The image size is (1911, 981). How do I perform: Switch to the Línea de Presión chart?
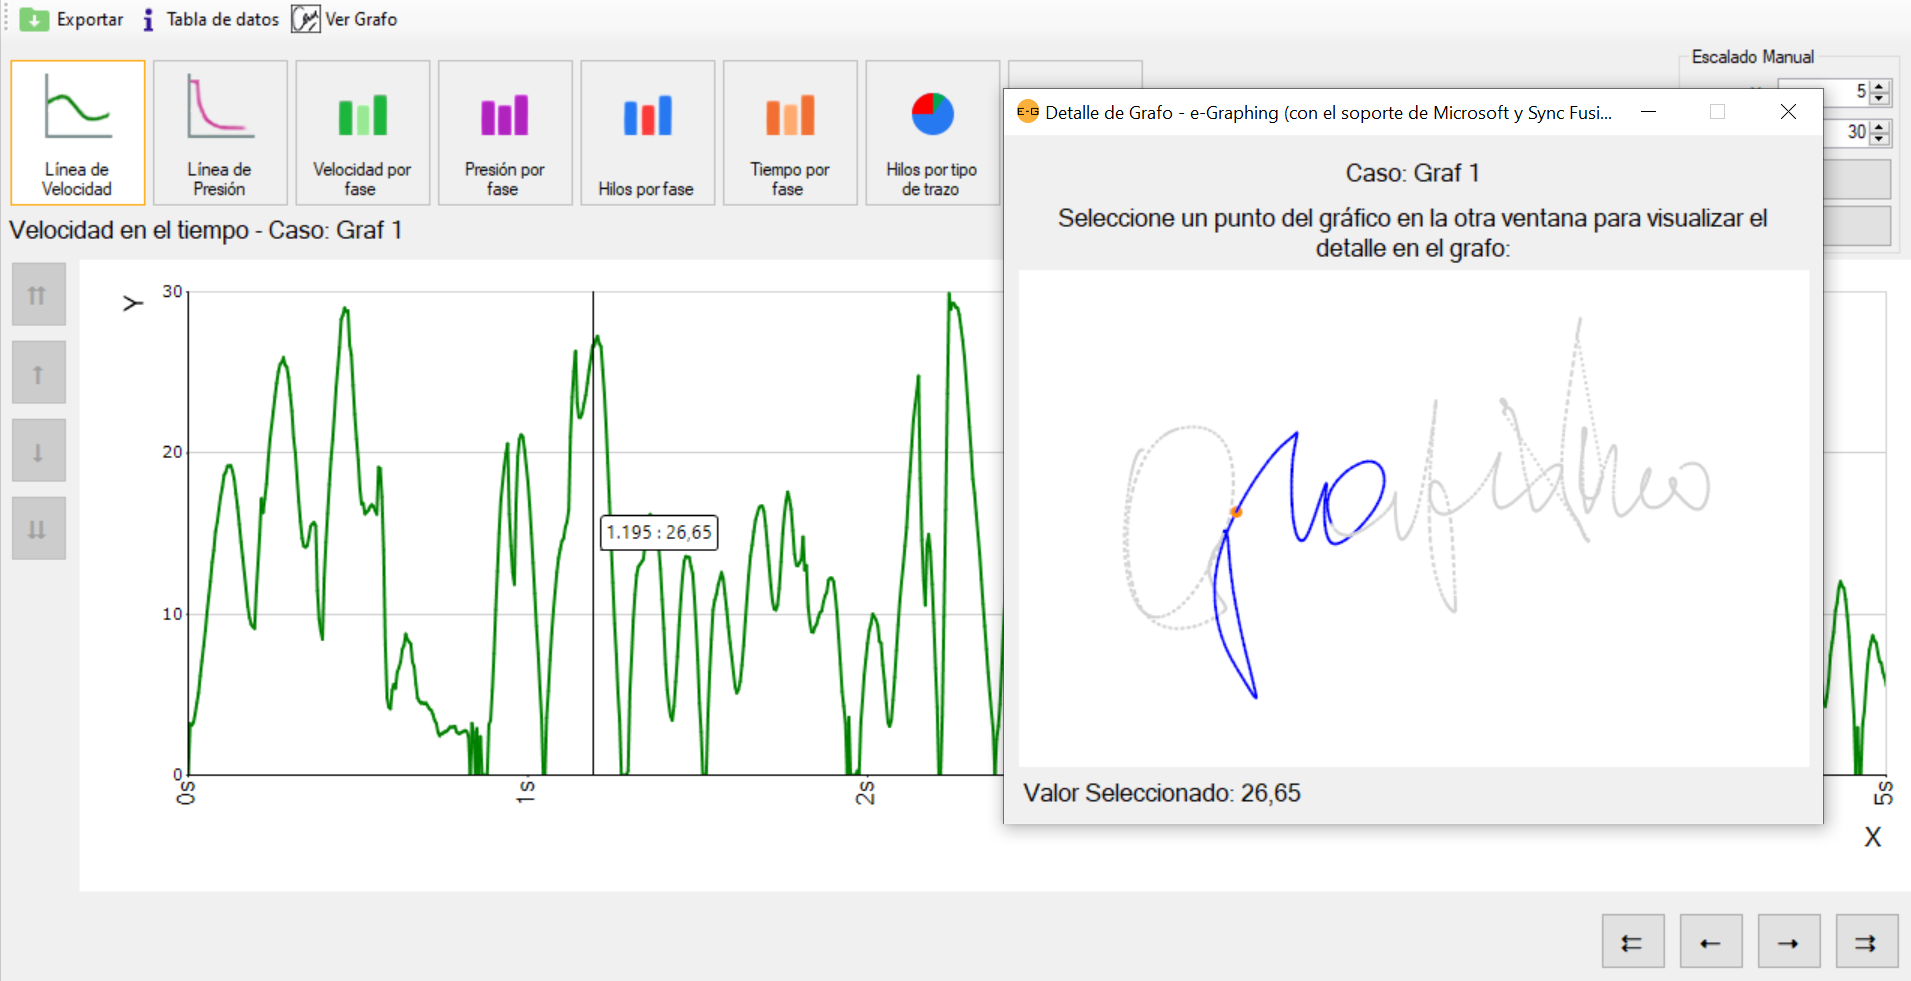click(220, 132)
